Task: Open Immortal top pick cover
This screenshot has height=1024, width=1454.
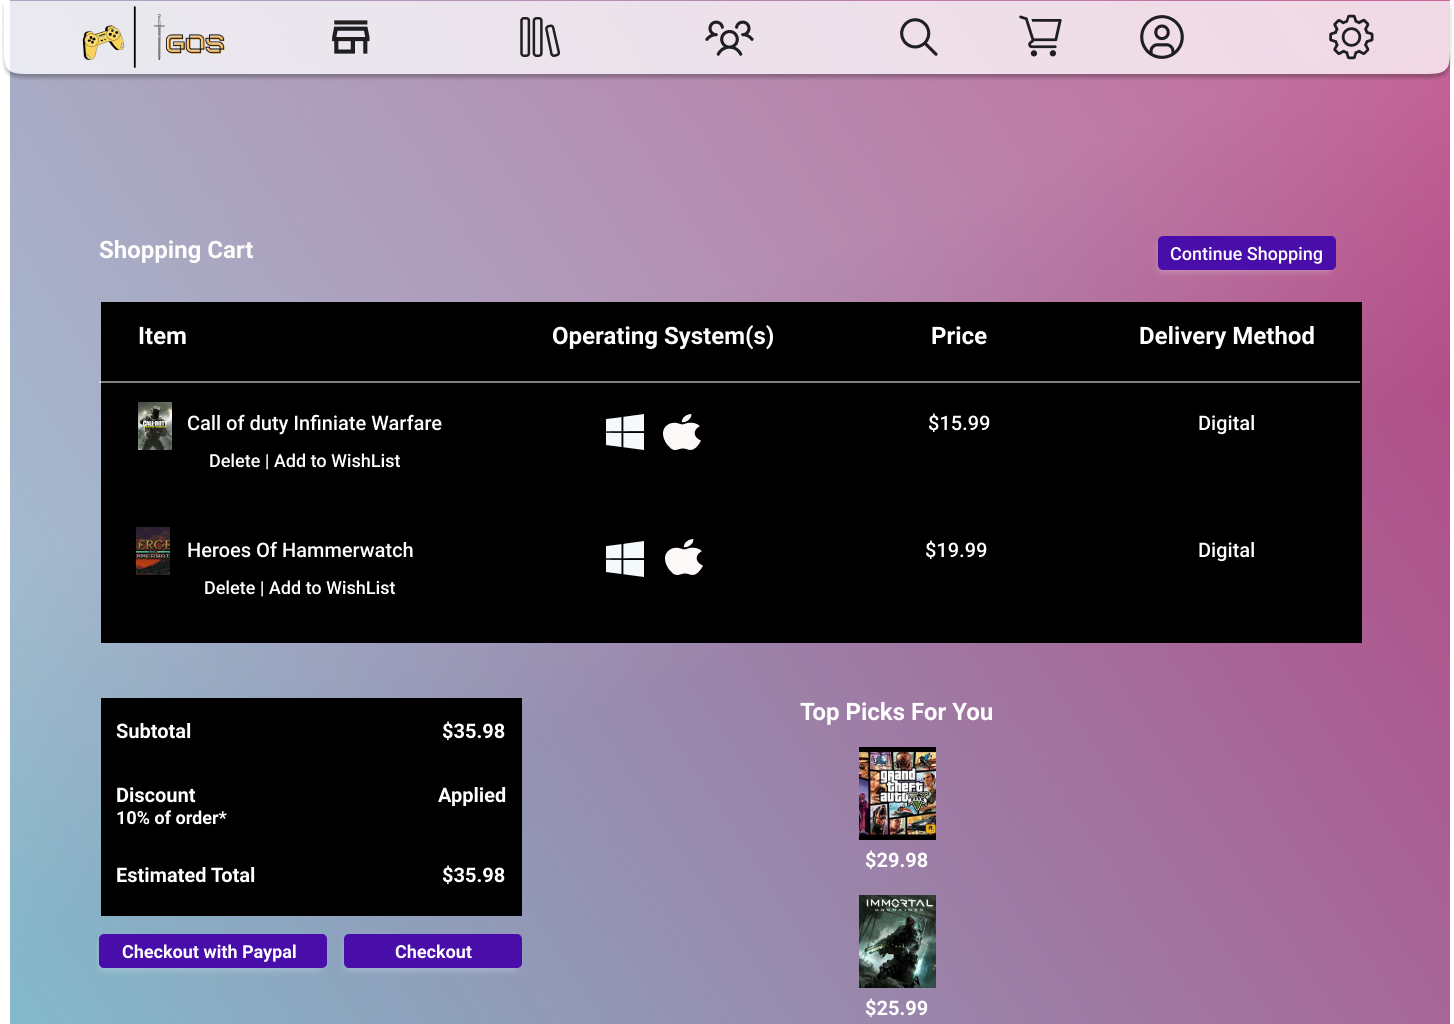Action: (x=897, y=941)
